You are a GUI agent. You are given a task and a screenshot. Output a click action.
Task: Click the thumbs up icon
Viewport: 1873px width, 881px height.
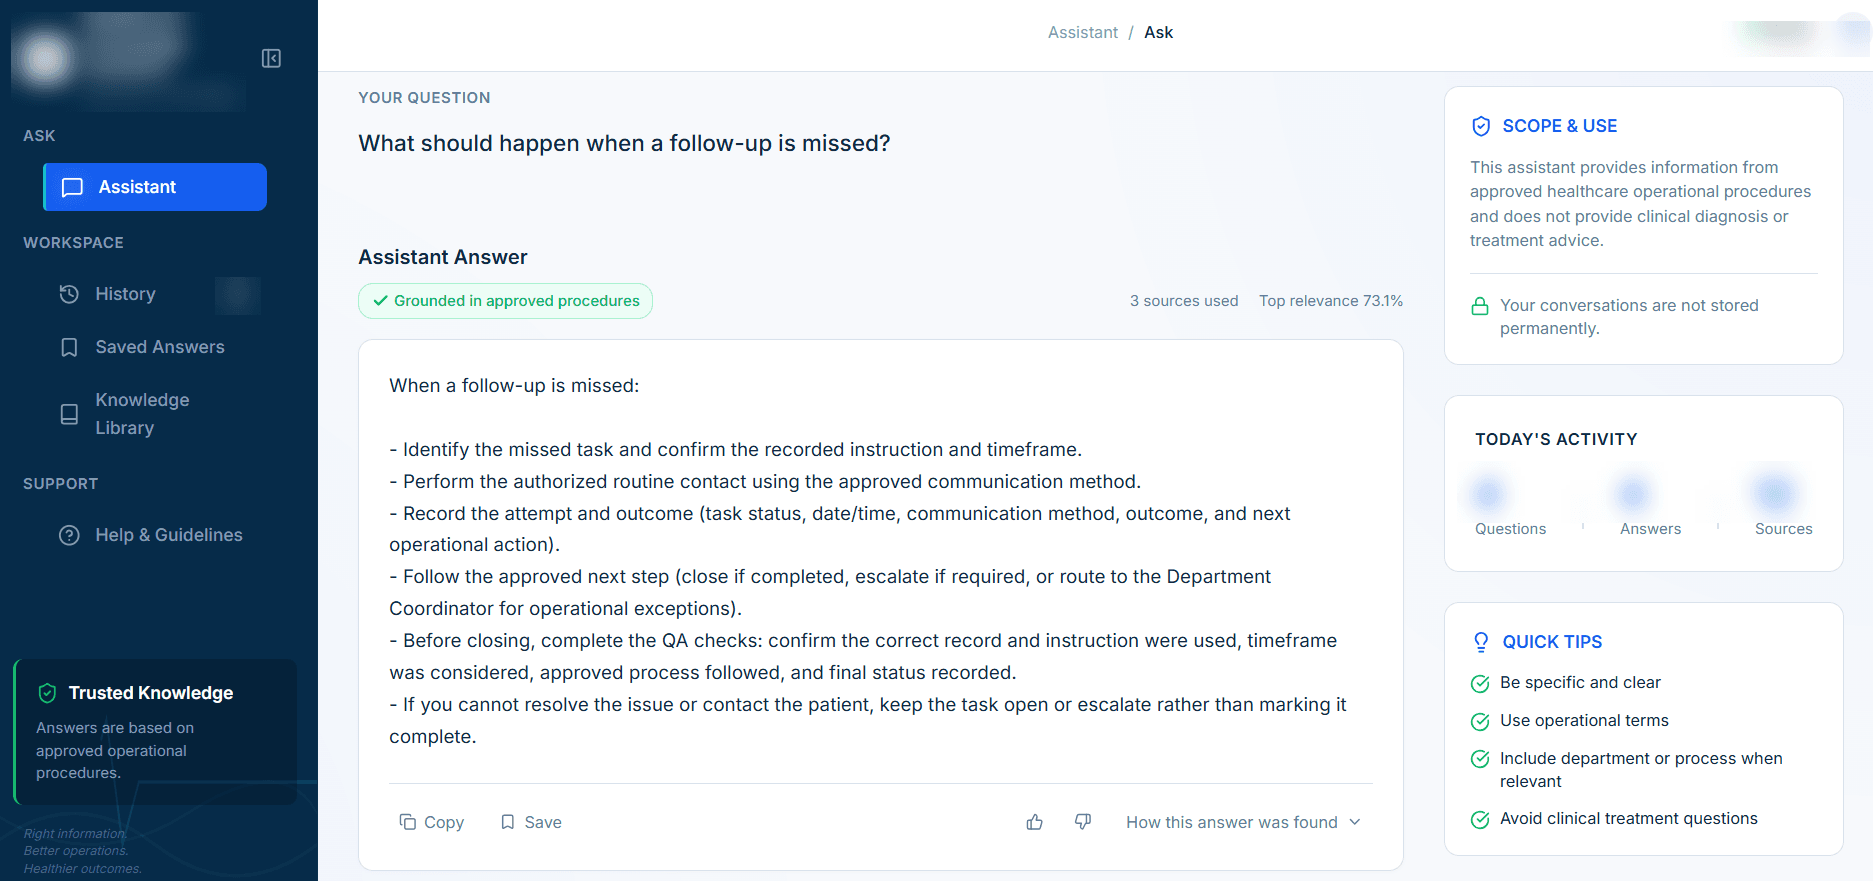[x=1035, y=822]
